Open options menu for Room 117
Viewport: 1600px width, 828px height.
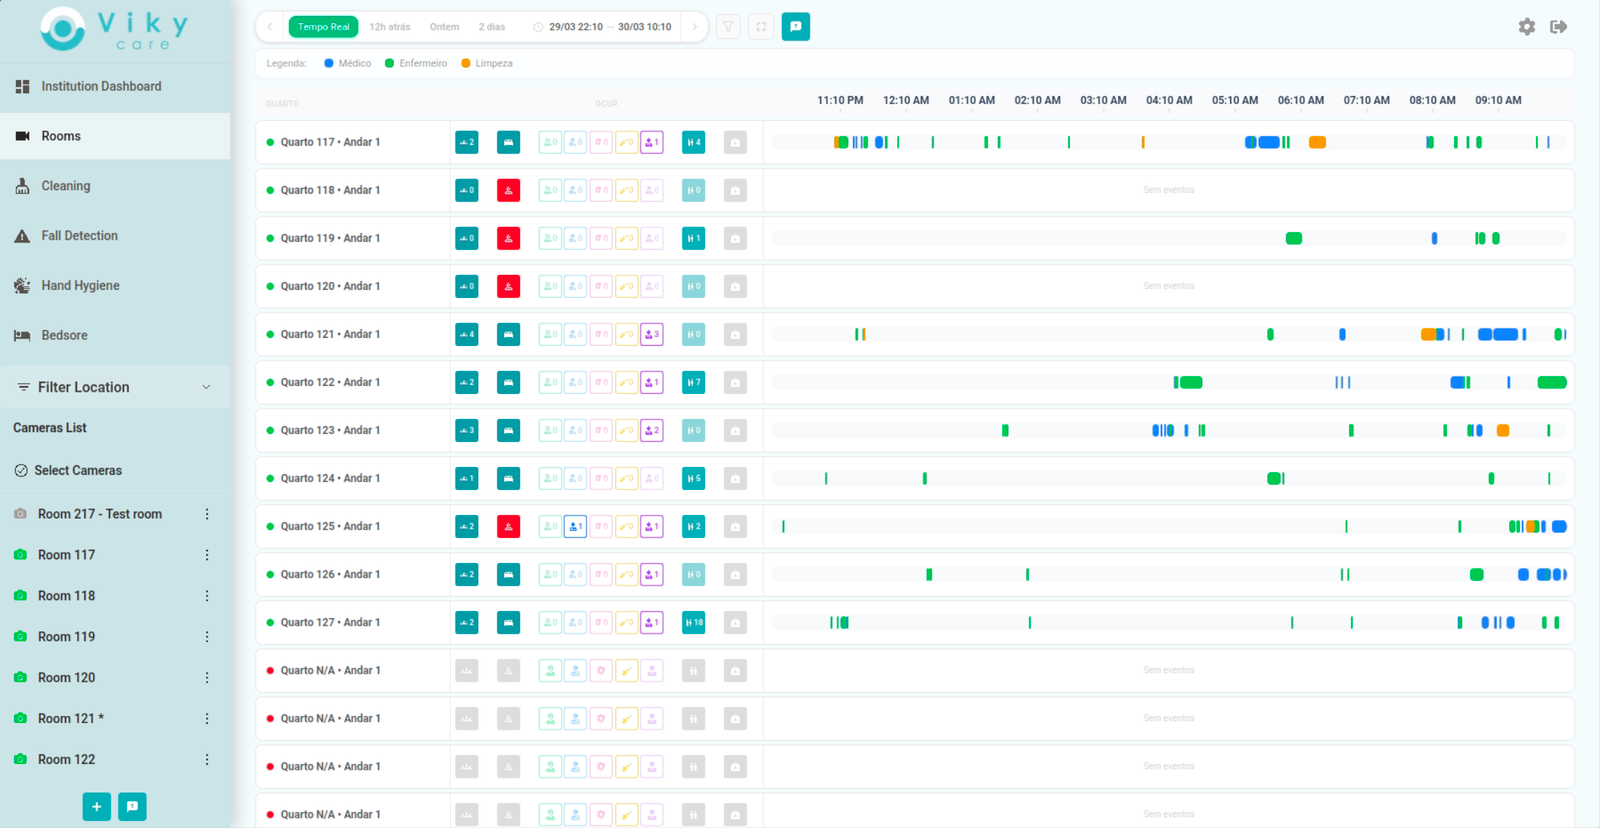(207, 555)
